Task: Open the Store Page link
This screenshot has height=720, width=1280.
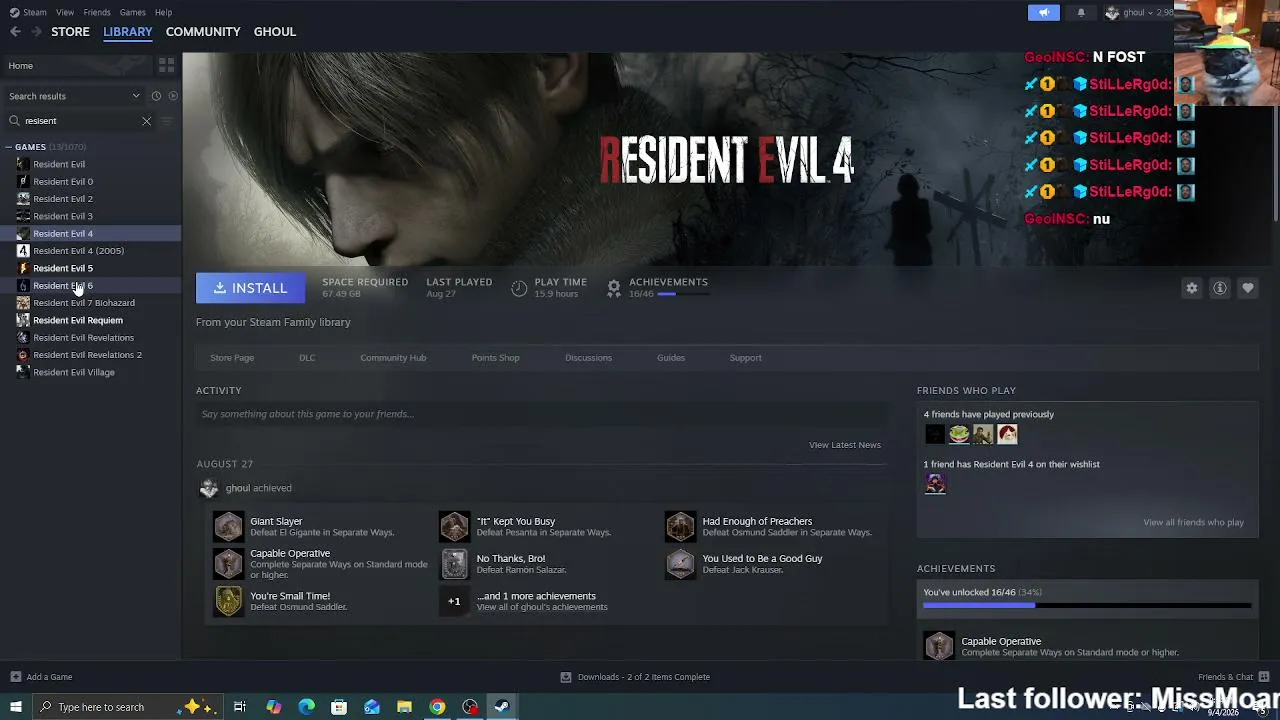Action: click(x=232, y=358)
